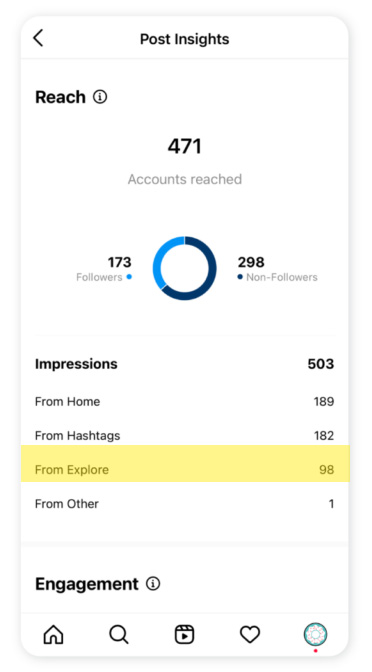The image size is (372, 672).
Task: Click the Post Insights title
Action: (x=185, y=39)
